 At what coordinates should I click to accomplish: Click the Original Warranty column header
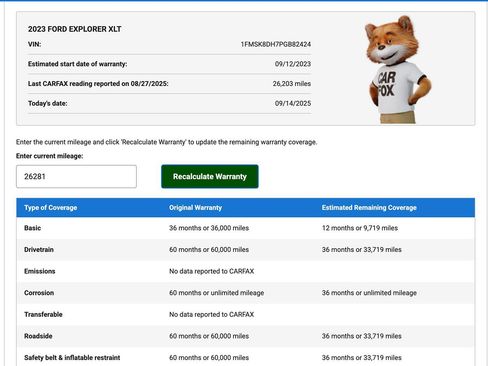[x=195, y=208]
